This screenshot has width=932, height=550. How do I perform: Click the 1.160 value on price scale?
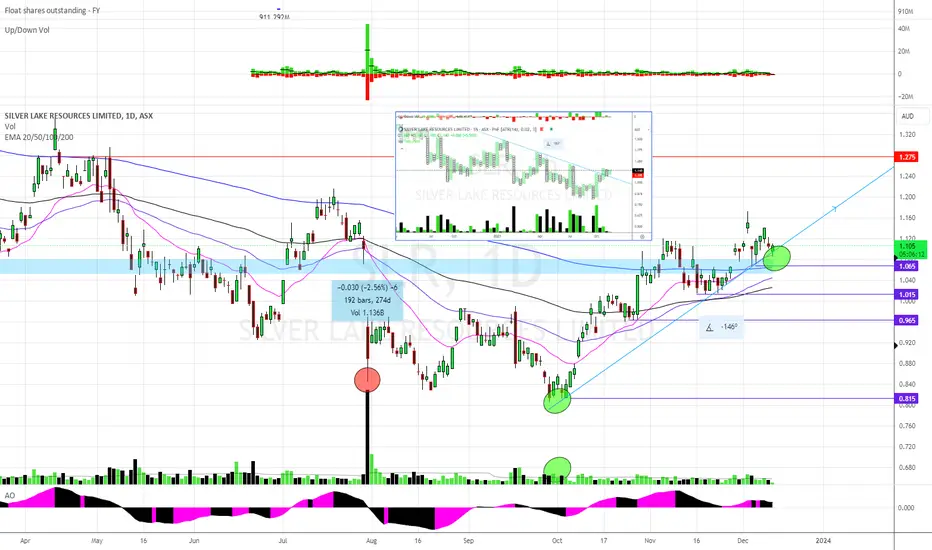pos(907,218)
